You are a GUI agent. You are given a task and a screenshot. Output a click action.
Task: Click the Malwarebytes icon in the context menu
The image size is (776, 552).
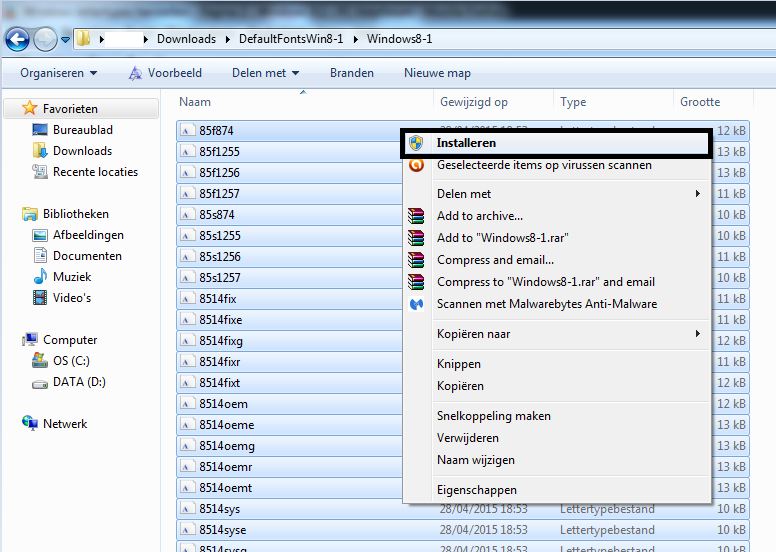point(417,304)
